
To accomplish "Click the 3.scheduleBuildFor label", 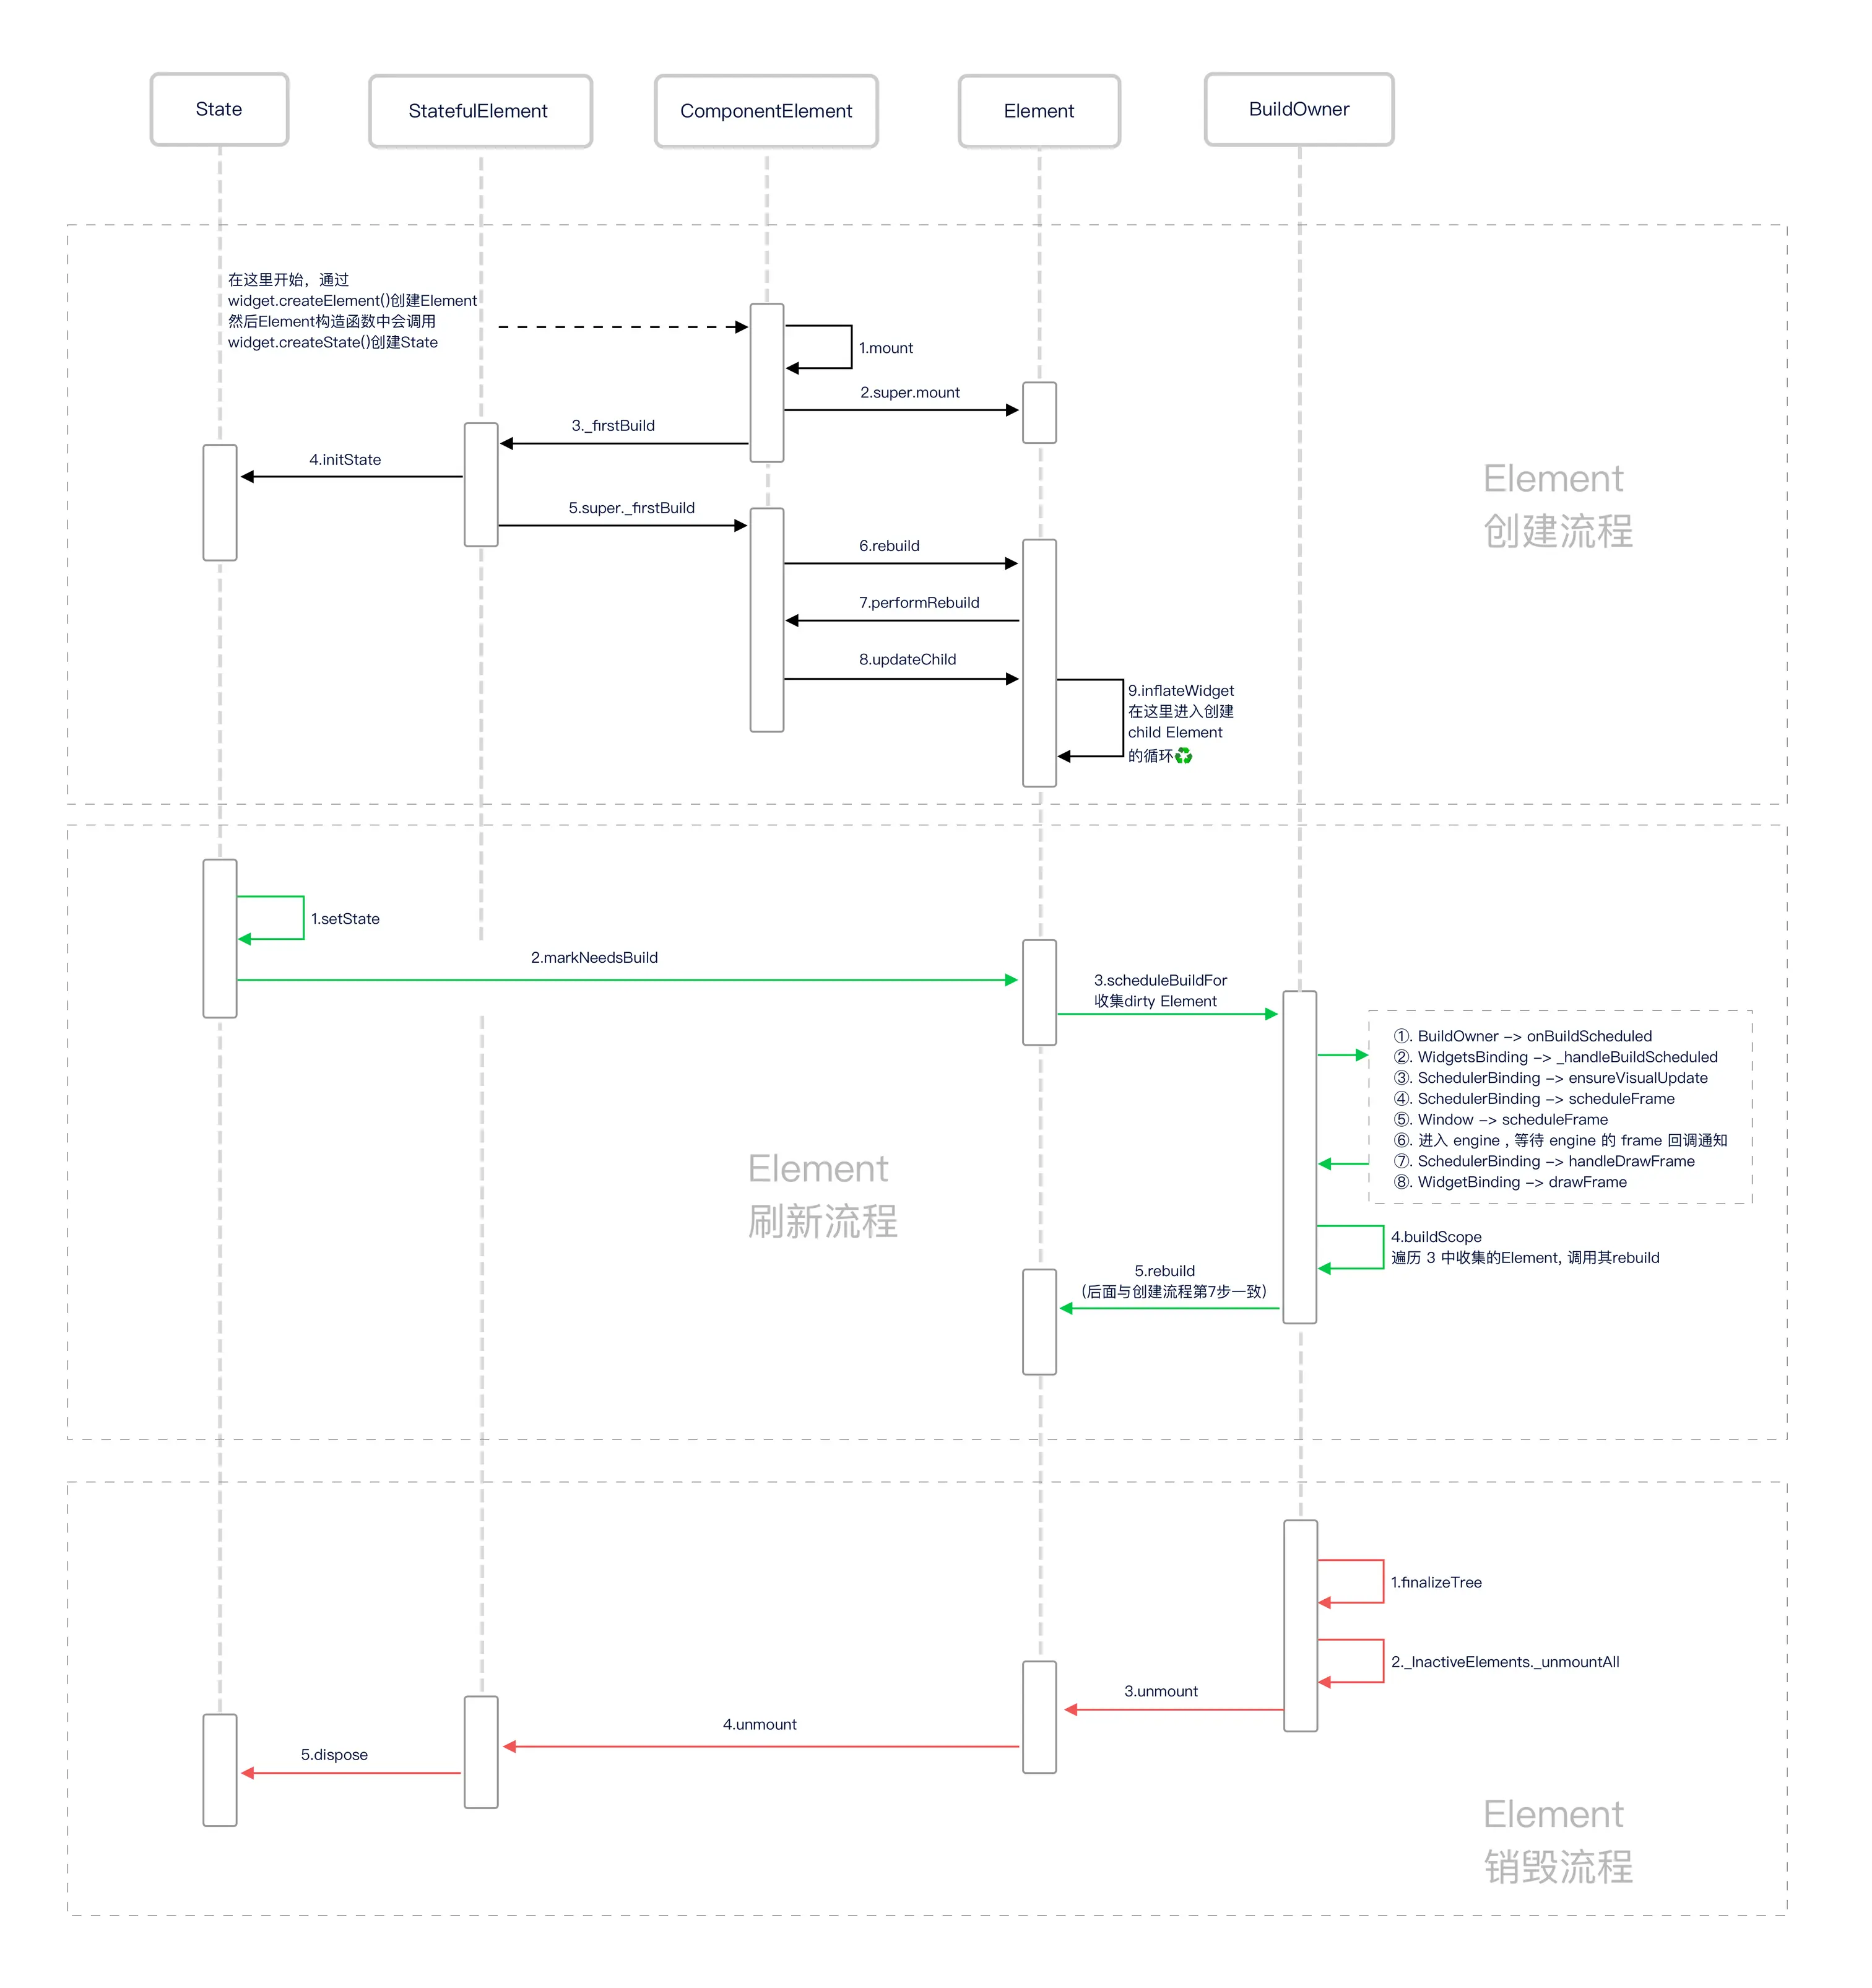I will [x=1160, y=980].
